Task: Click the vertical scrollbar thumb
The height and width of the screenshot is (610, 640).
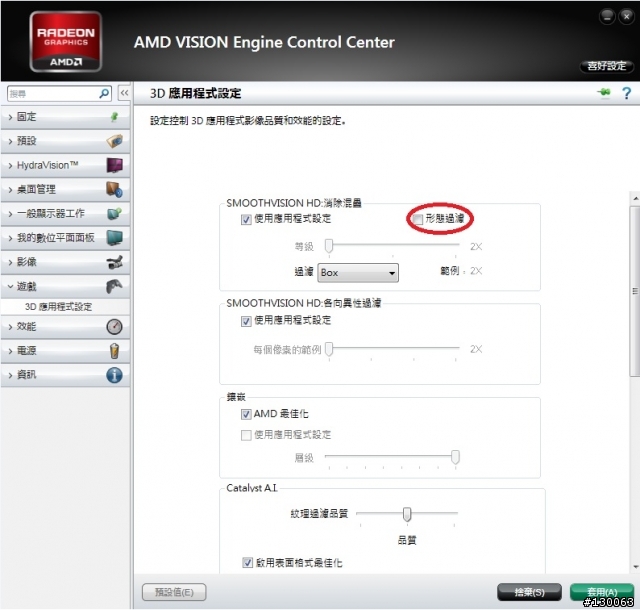Action: pos(635,291)
